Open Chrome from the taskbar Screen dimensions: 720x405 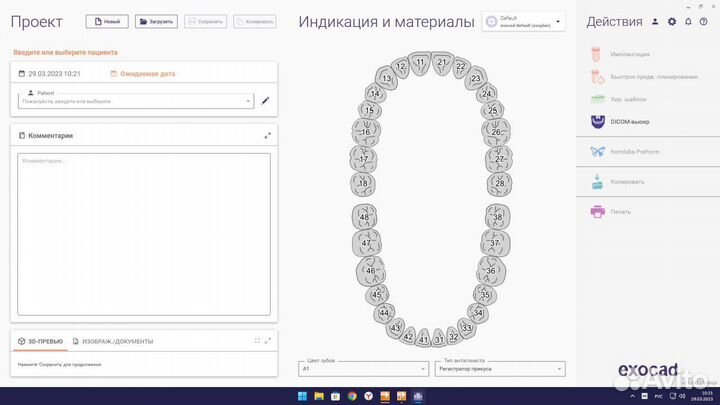click(352, 396)
